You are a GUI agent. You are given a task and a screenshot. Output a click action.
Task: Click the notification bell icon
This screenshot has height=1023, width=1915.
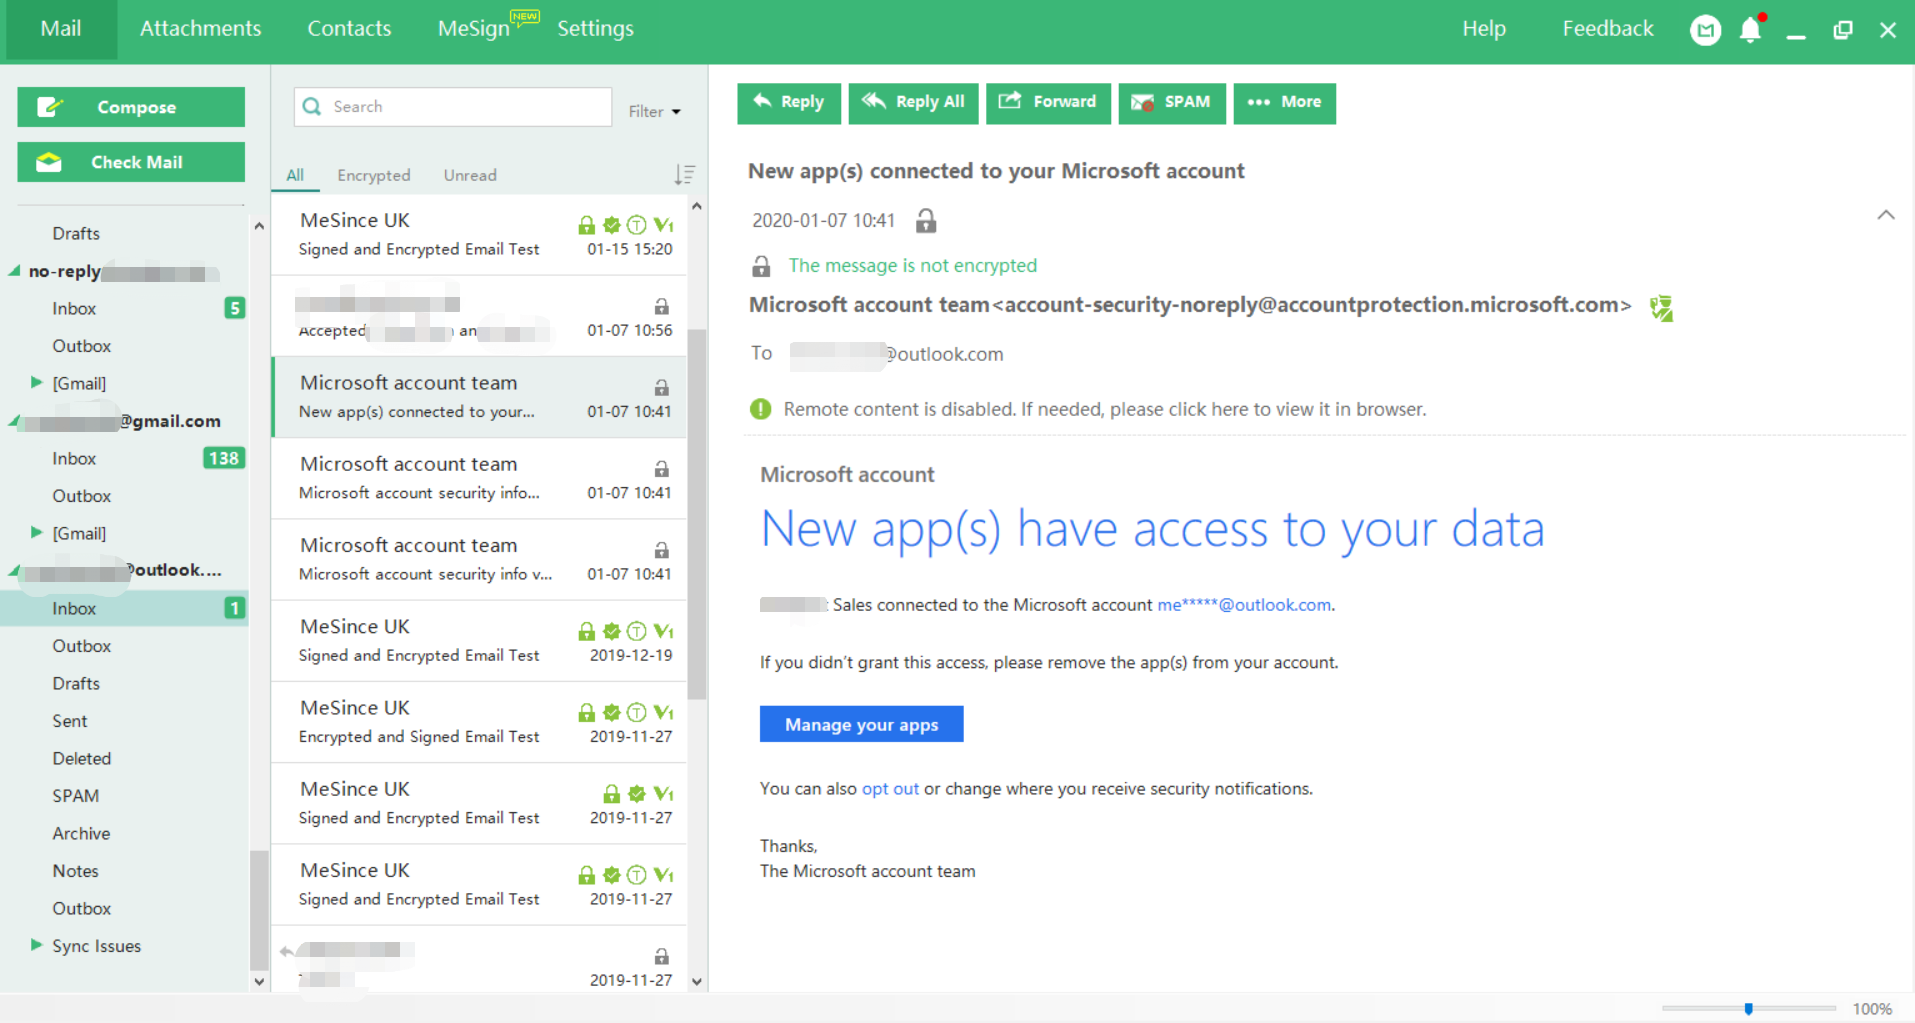tap(1750, 30)
